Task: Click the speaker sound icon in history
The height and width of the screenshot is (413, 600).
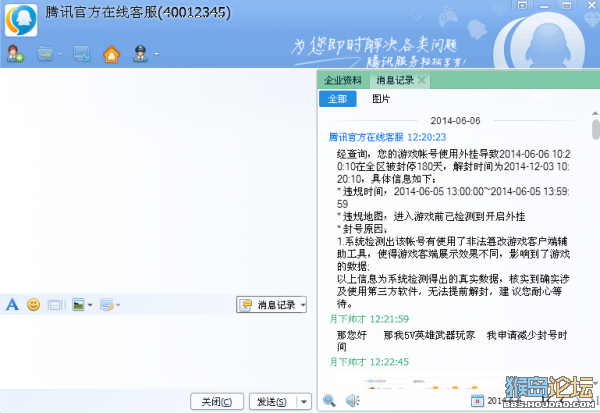Action: [x=352, y=401]
